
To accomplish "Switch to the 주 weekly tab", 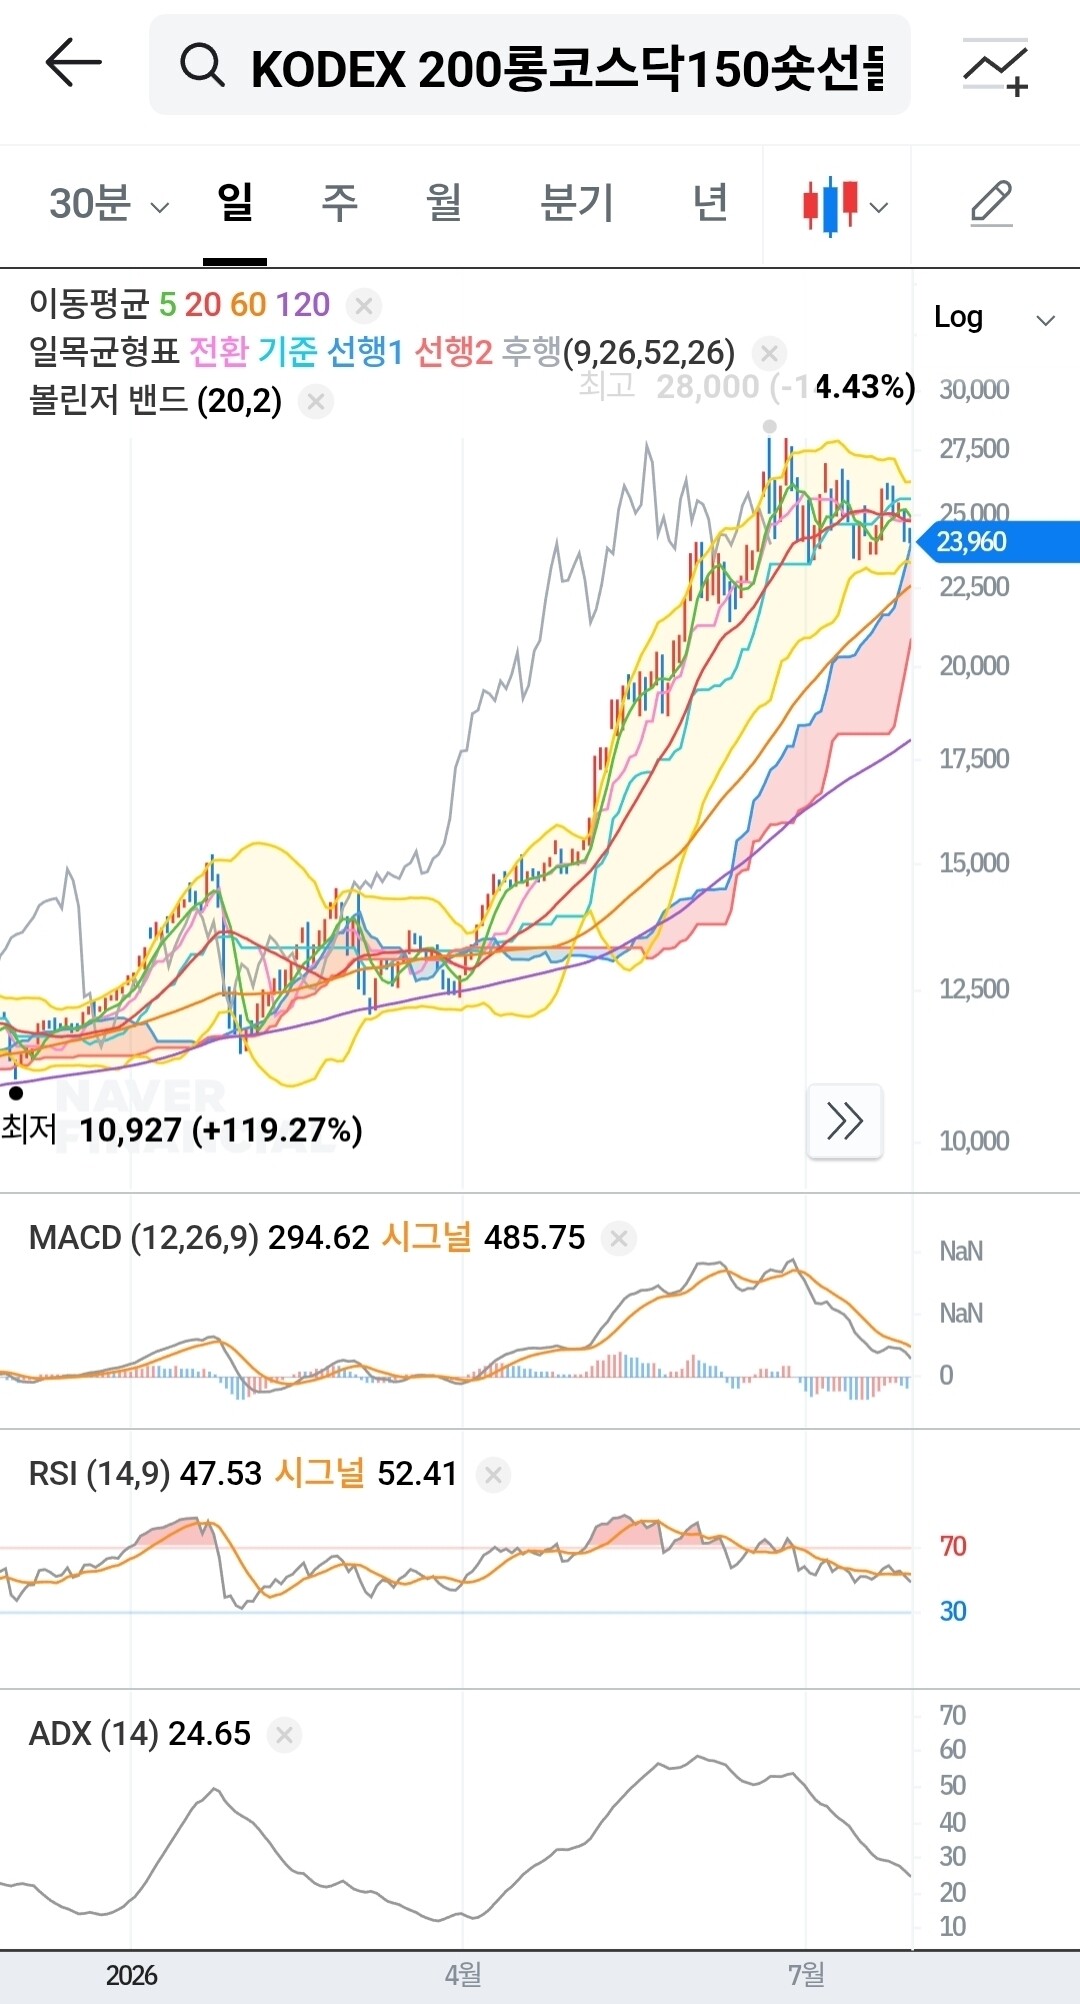I will 339,203.
